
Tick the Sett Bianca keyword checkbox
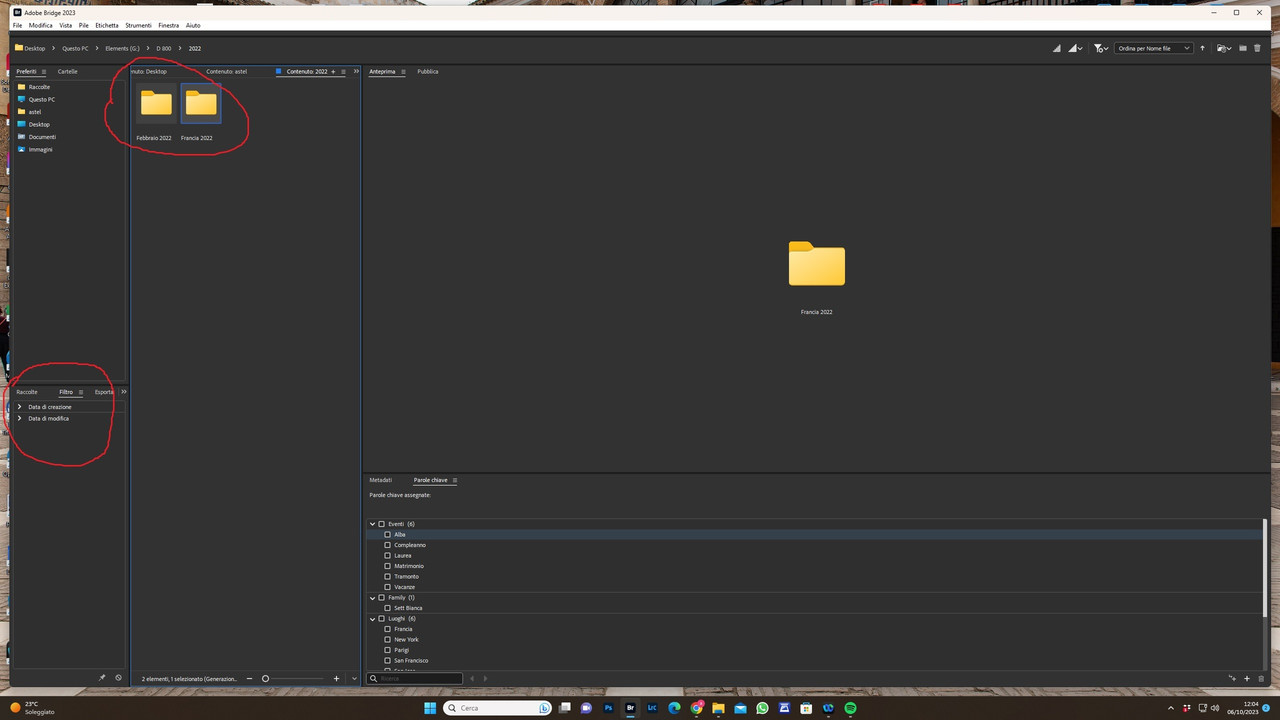pyautogui.click(x=388, y=608)
